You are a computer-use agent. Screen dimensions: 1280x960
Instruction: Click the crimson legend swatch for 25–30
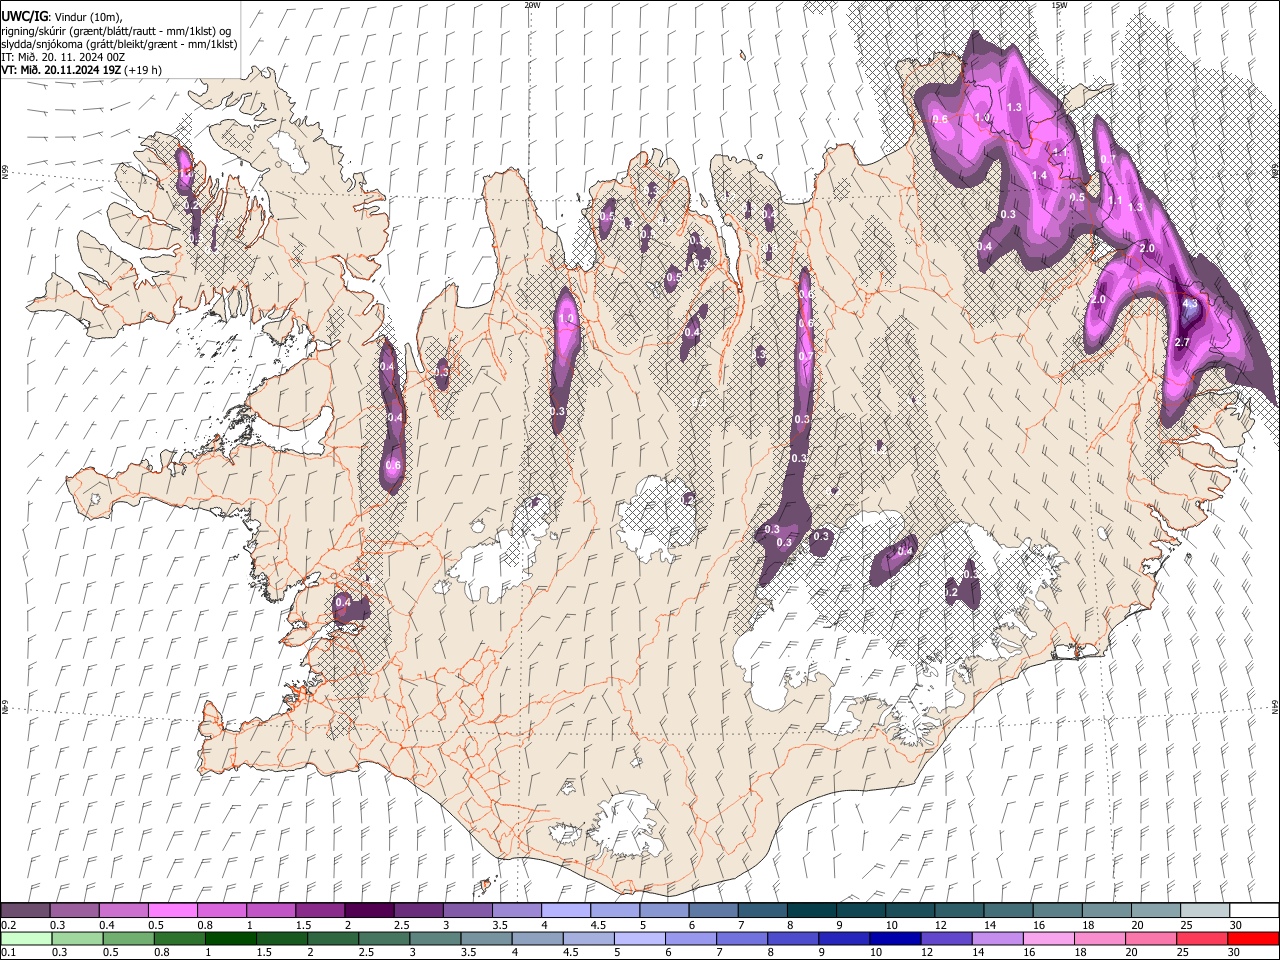tap(1202, 939)
